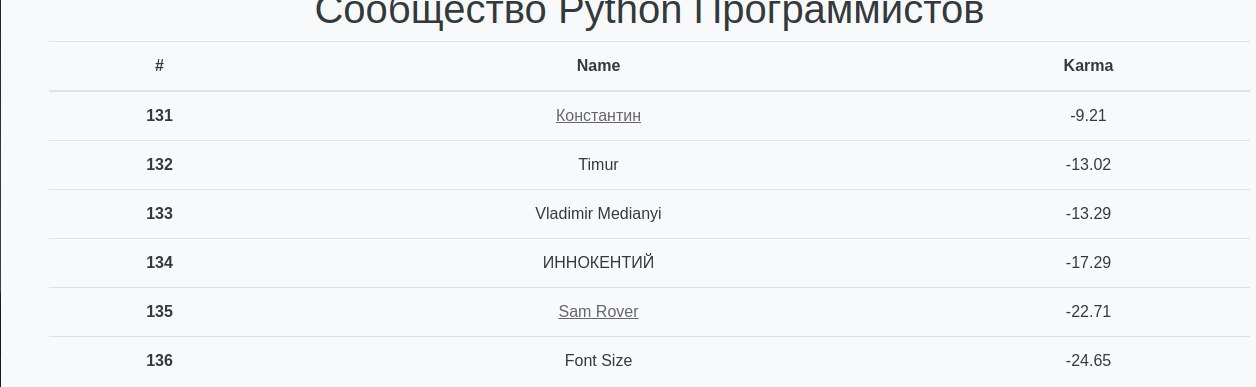Click rank number 132

(x=159, y=164)
